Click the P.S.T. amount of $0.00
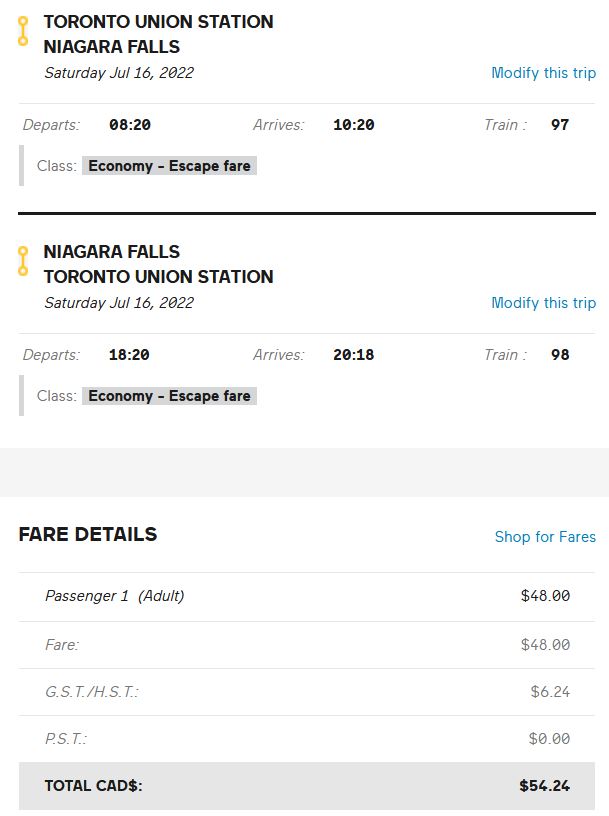Viewport: 609px width, 816px height. [x=549, y=739]
